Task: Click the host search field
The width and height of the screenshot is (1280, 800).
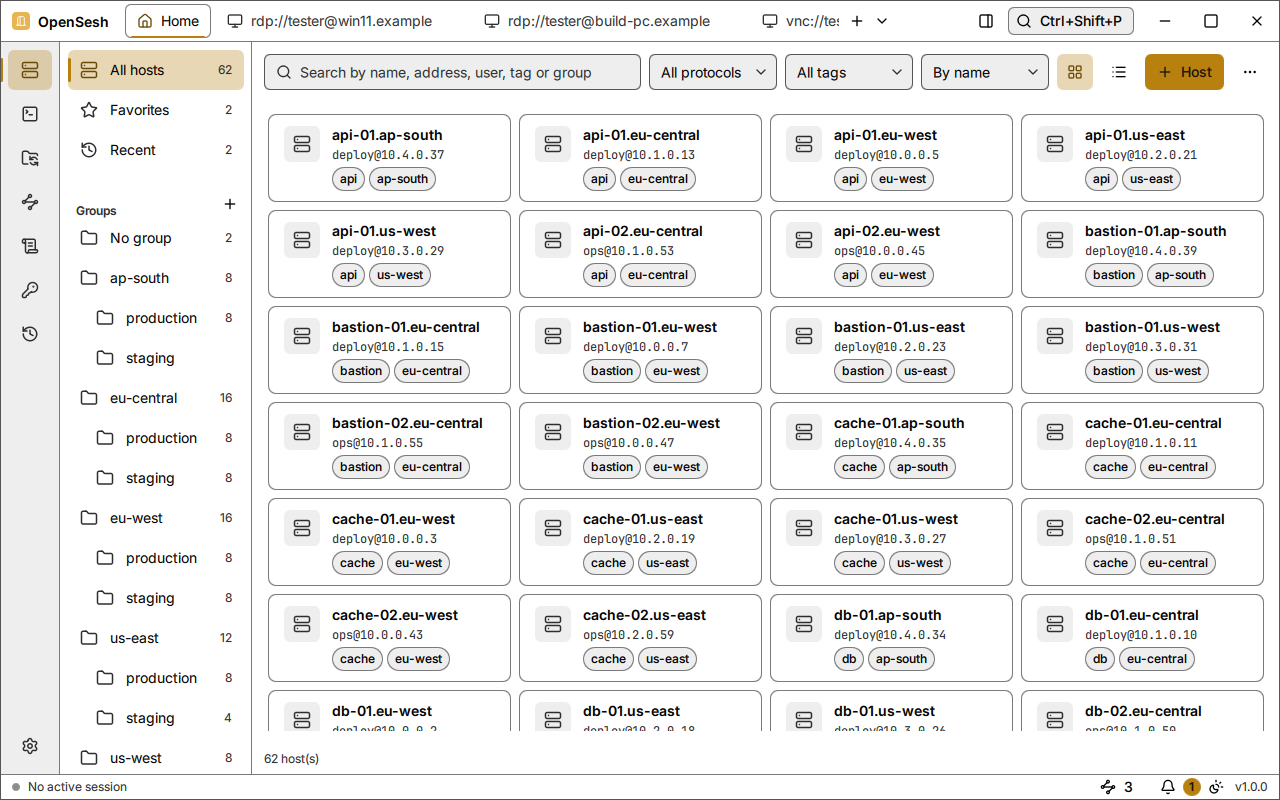Action: pos(452,72)
